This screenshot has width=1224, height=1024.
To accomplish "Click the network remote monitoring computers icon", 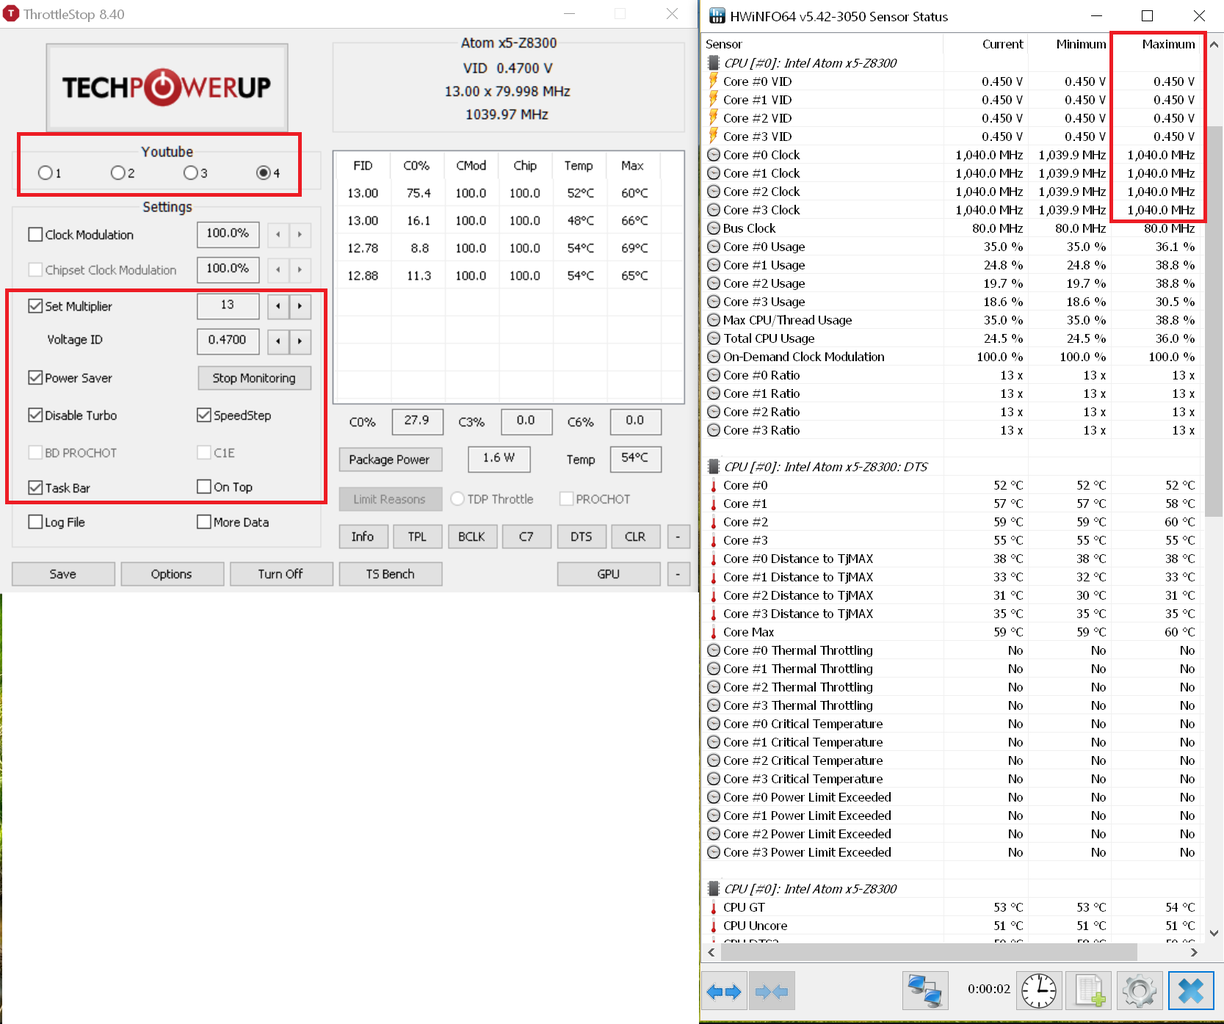I will point(925,990).
